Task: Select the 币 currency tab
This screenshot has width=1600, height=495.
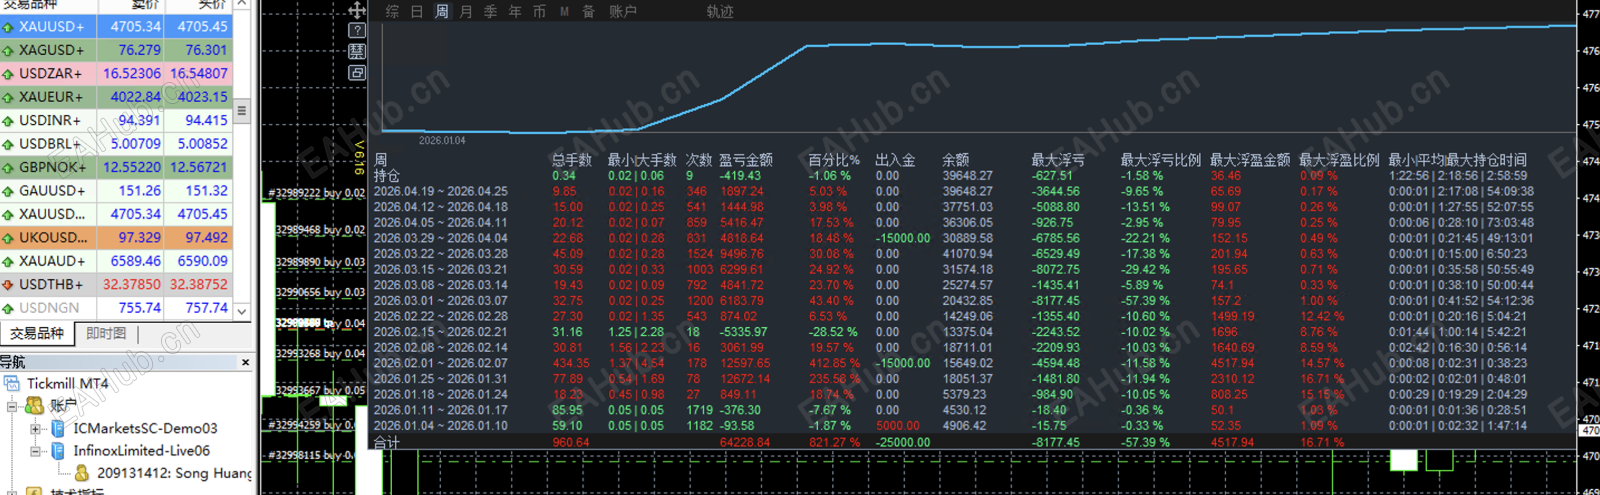Action: (x=540, y=11)
